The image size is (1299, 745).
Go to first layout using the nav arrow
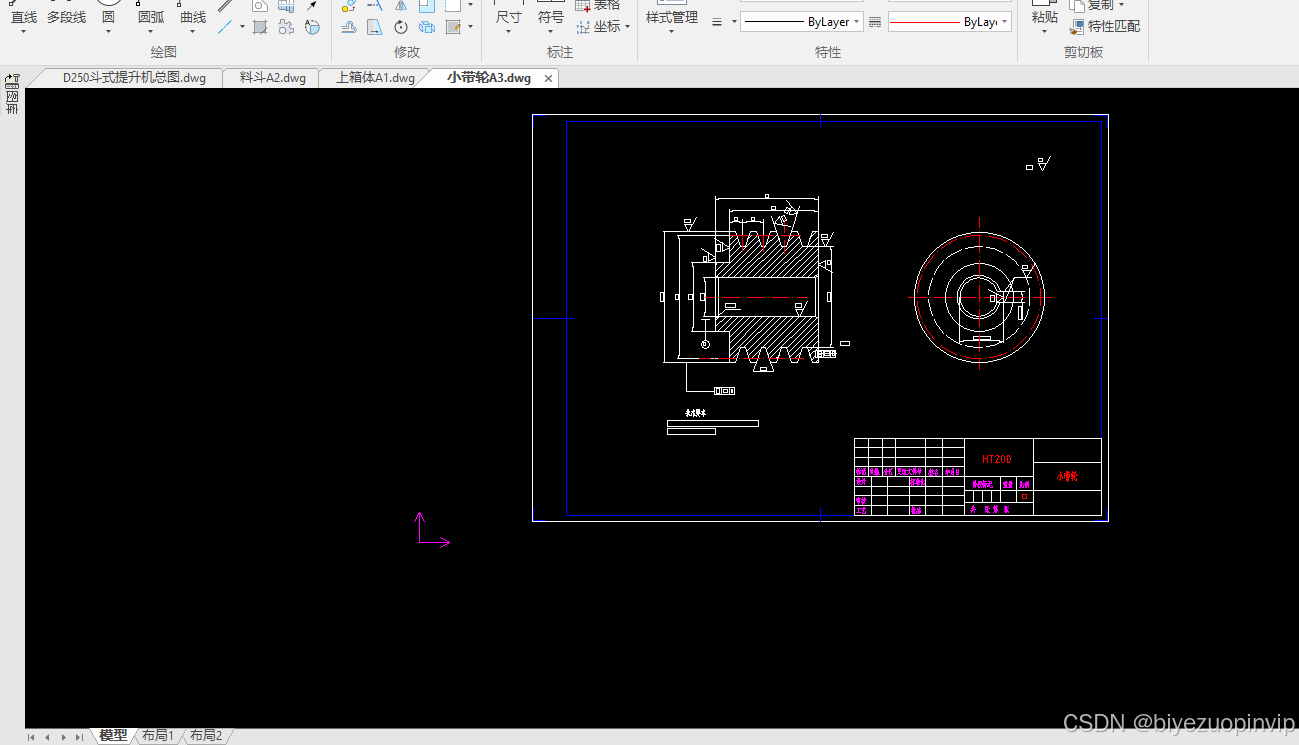(31, 737)
